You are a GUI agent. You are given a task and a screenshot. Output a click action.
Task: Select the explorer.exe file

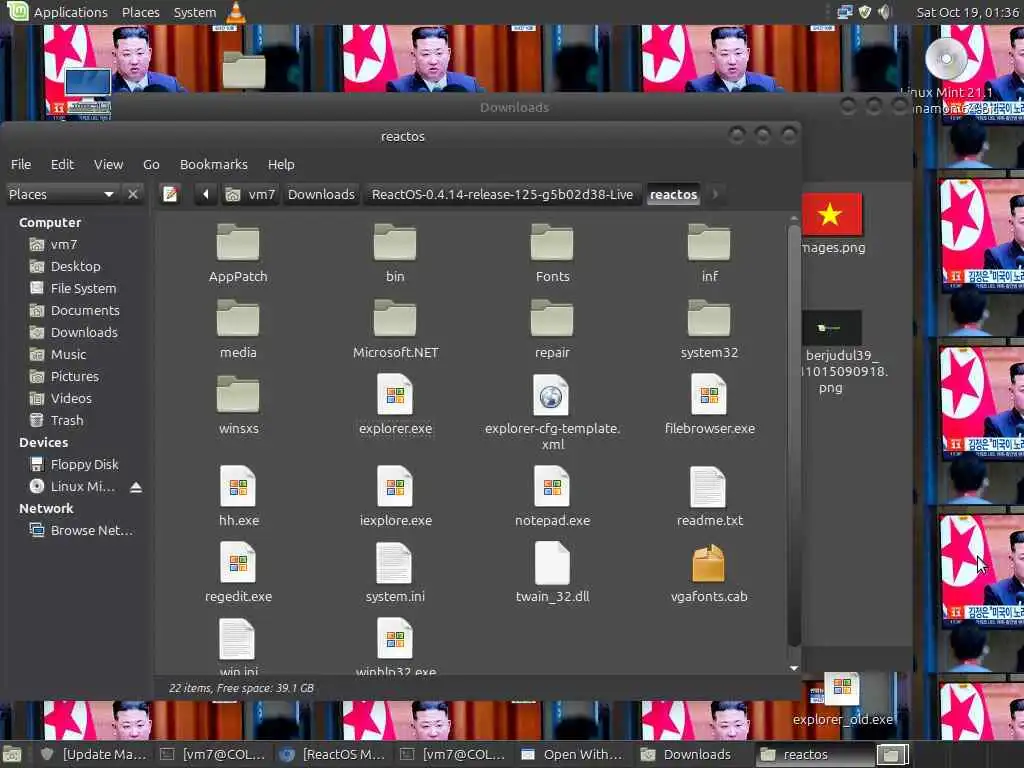(395, 405)
